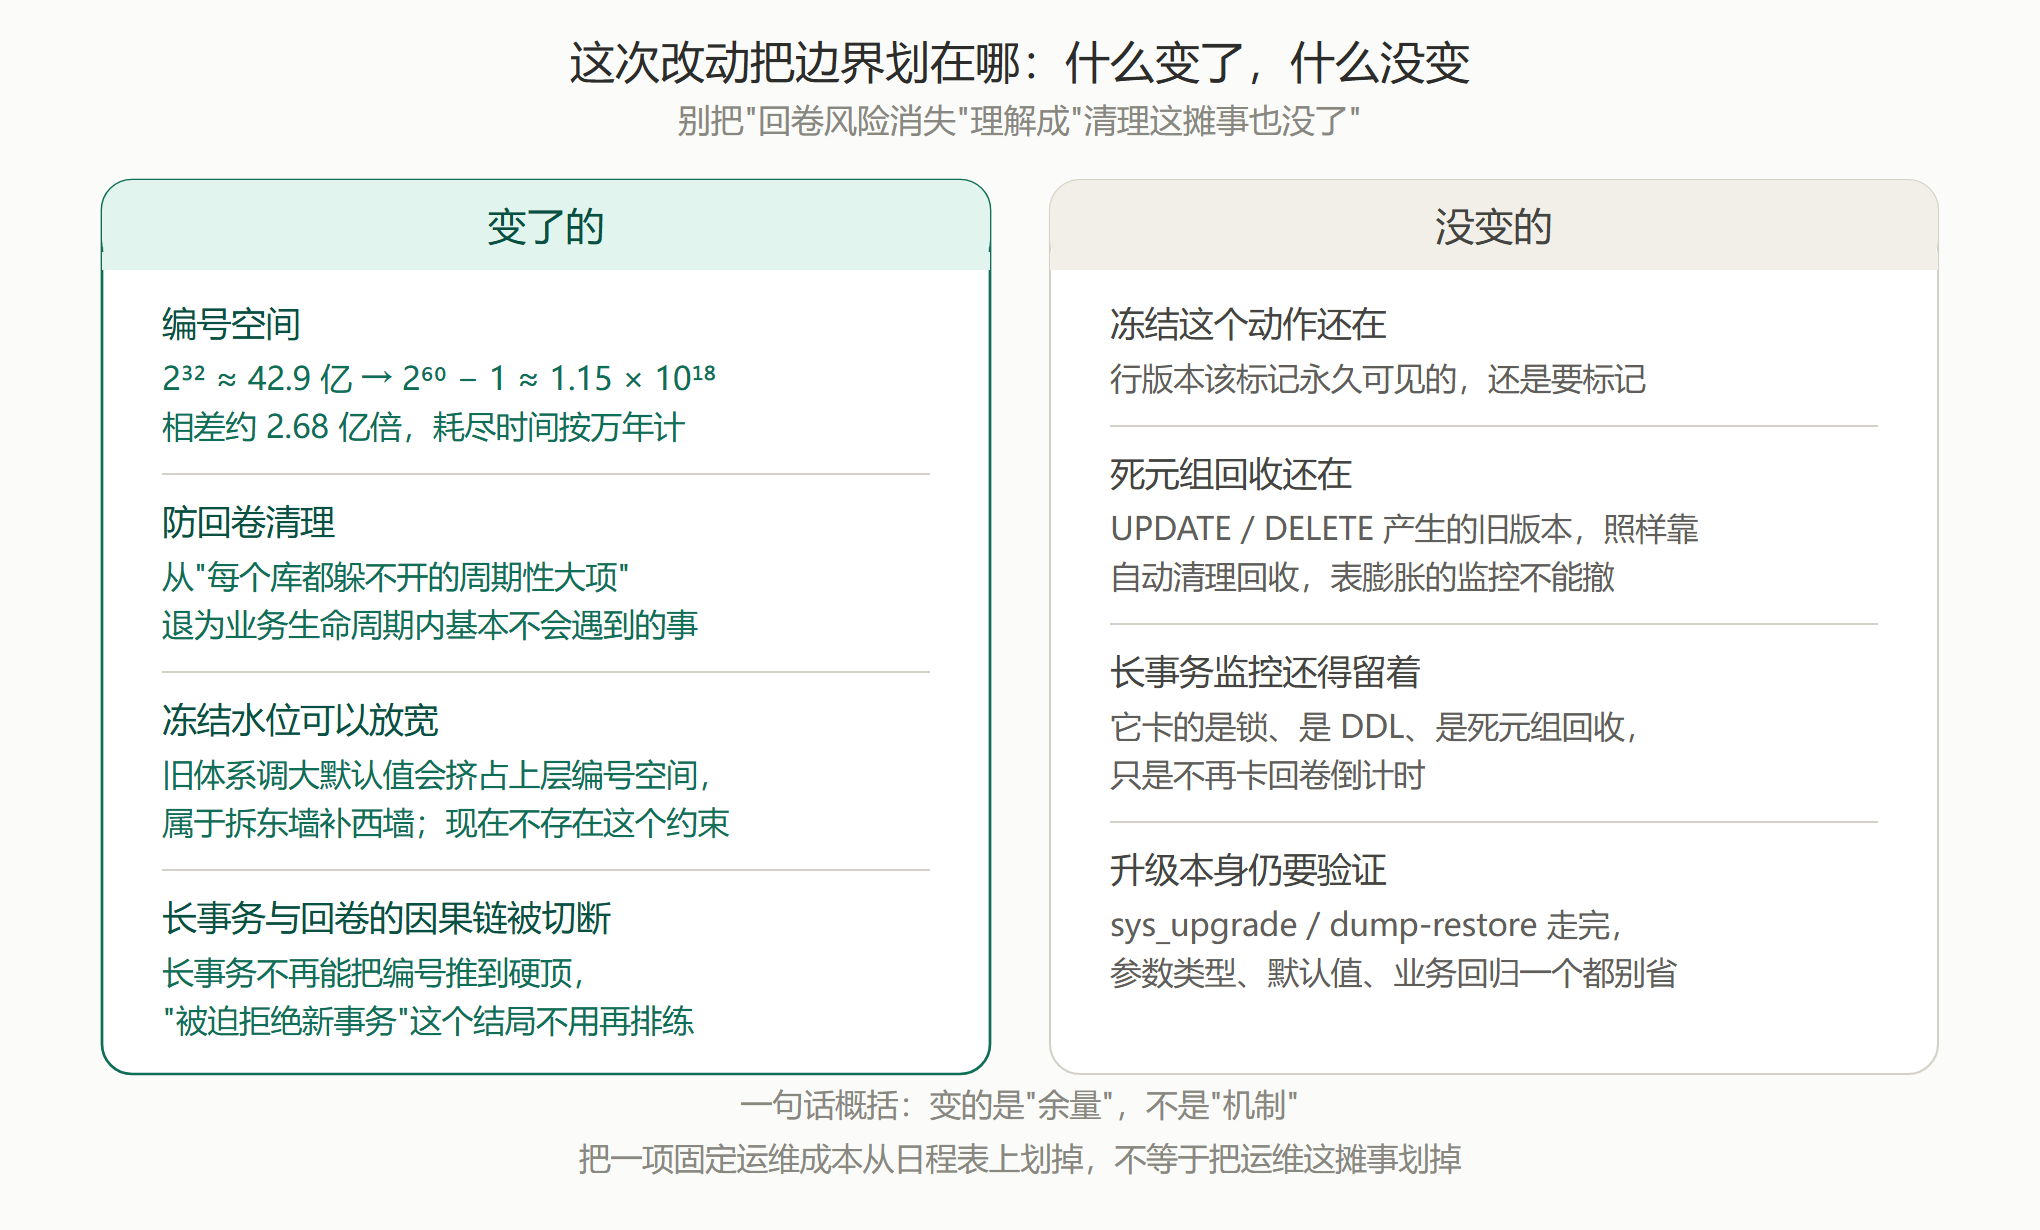This screenshot has width=2040, height=1230.
Task: Click the line 行版本该标记永久可见的
Action: (x=1378, y=379)
